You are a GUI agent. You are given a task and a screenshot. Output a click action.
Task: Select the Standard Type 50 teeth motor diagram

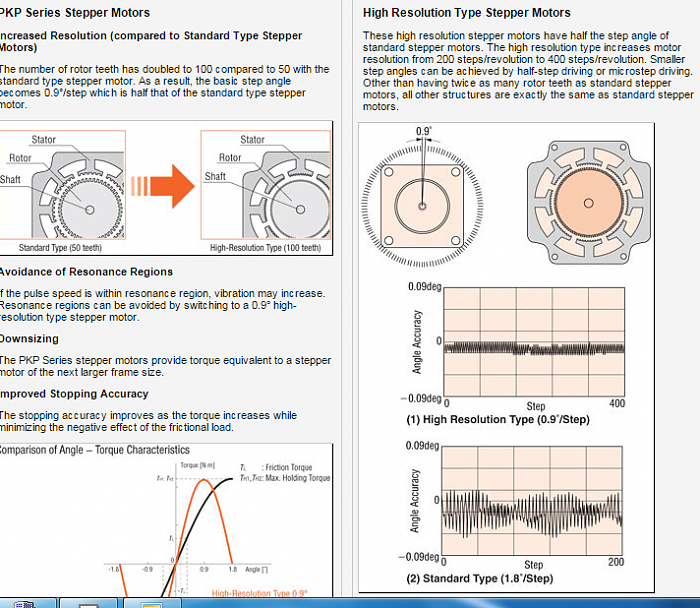click(x=62, y=185)
